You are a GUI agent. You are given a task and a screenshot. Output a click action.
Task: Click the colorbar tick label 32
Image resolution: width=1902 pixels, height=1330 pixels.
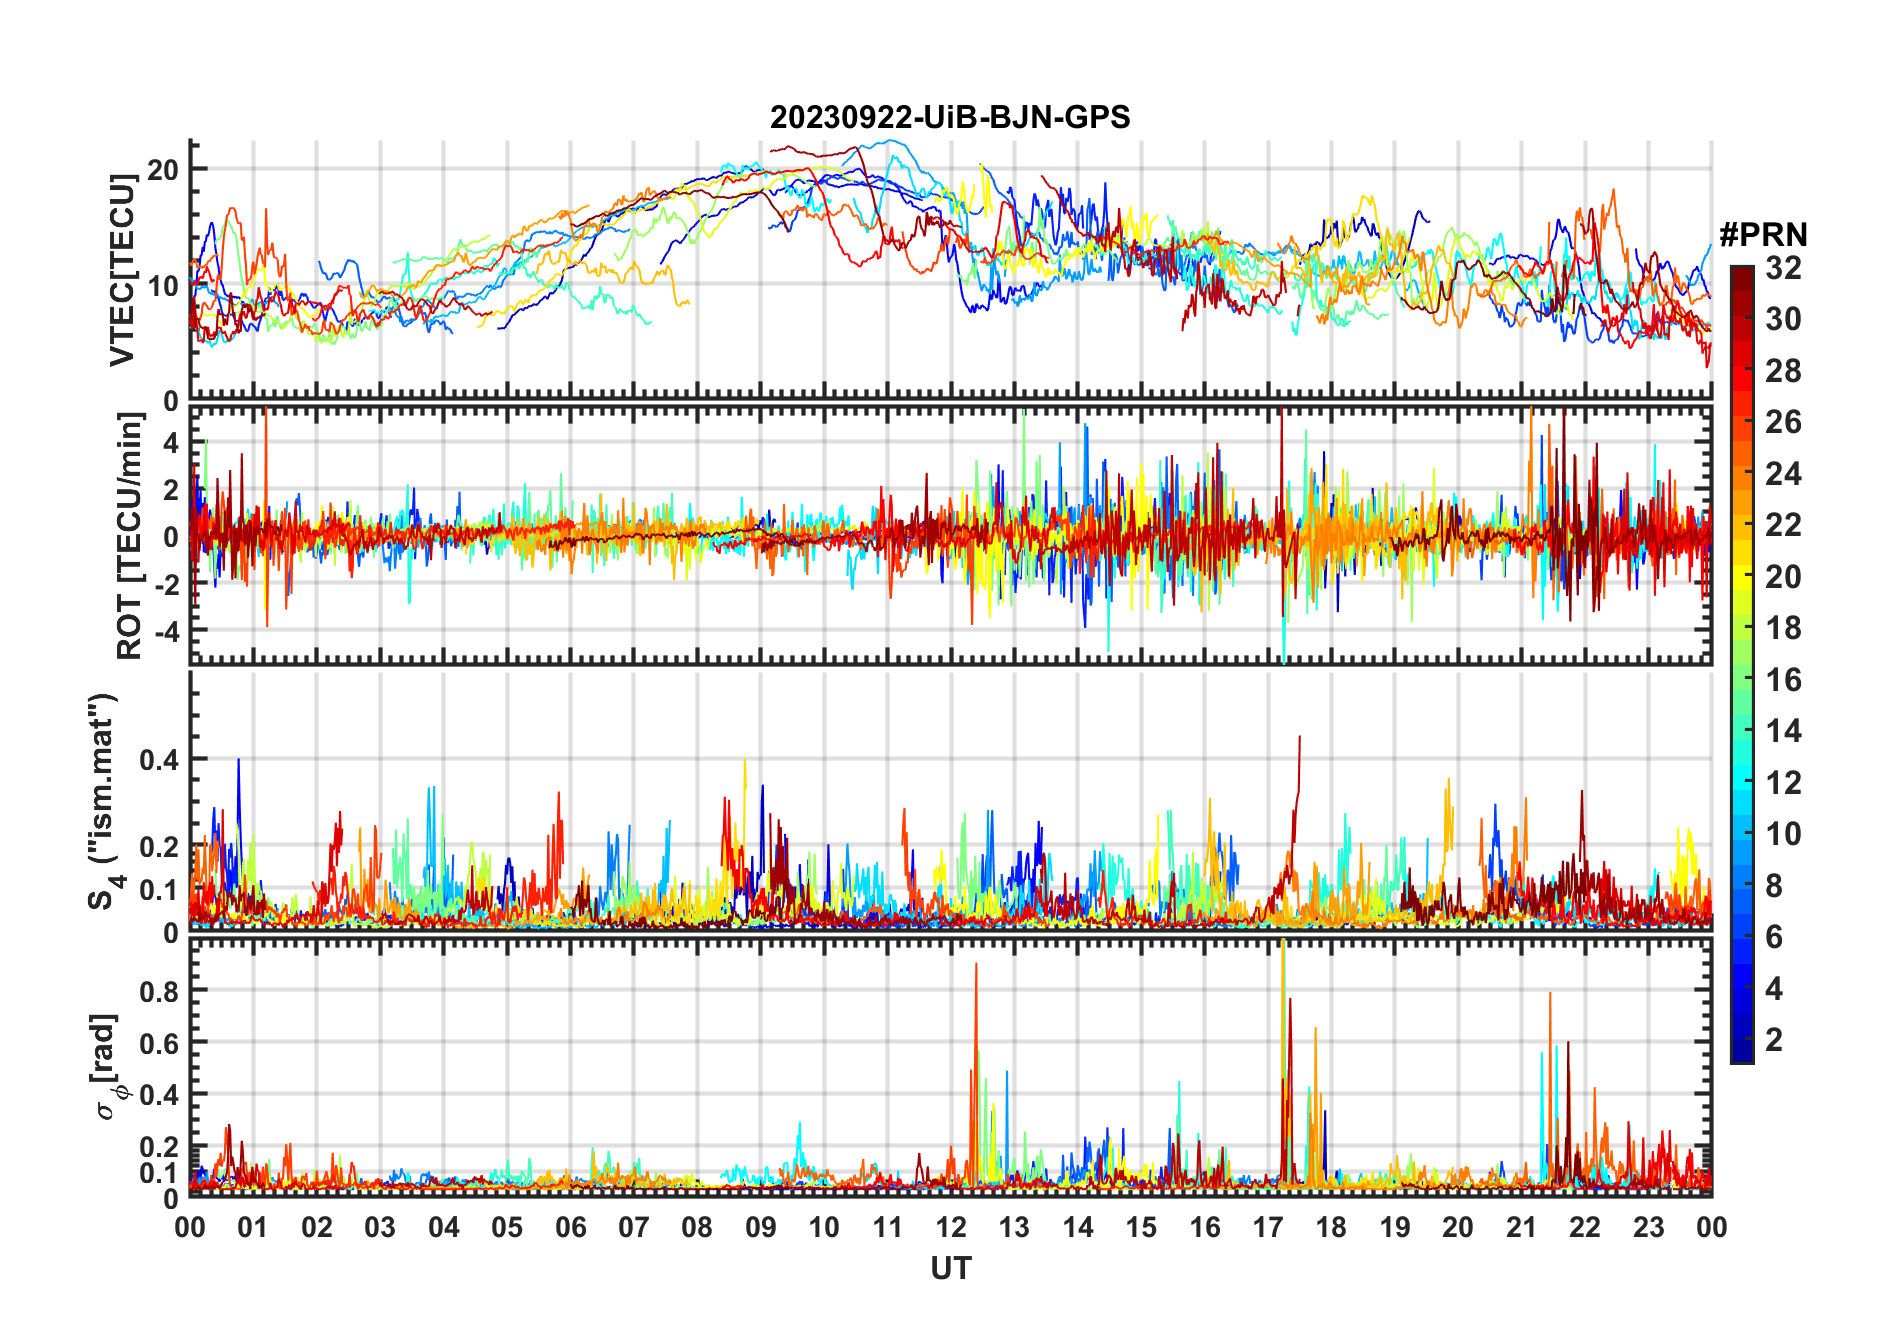point(1783,268)
